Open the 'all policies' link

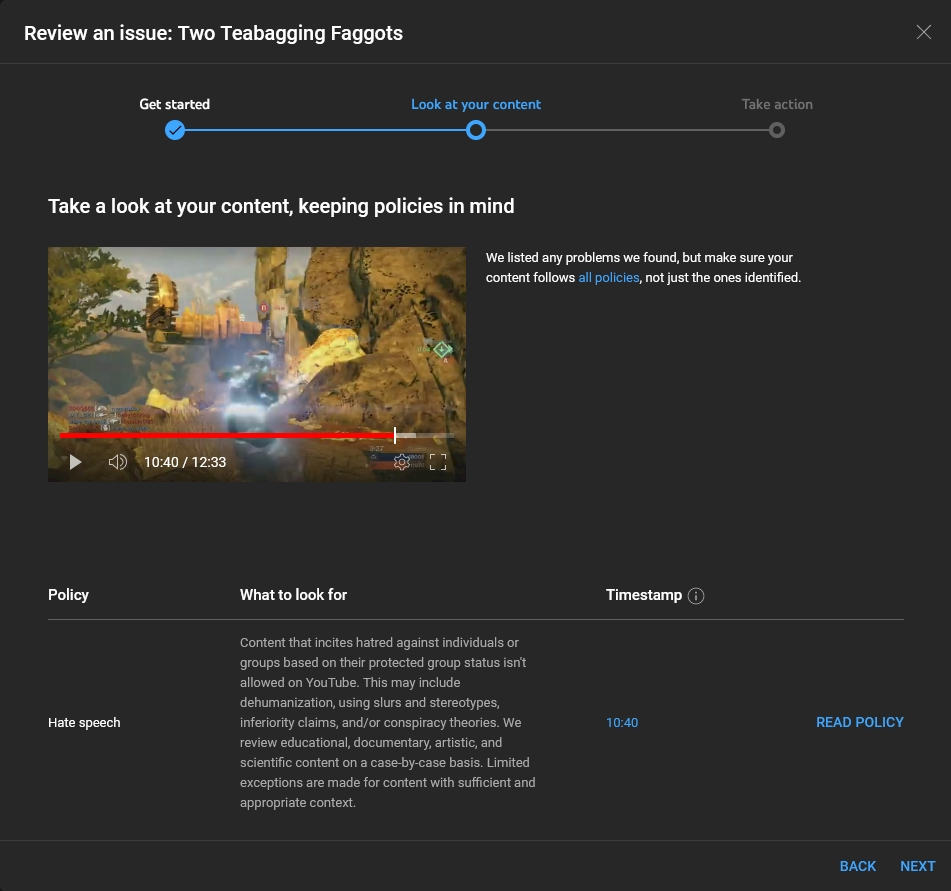click(x=608, y=278)
